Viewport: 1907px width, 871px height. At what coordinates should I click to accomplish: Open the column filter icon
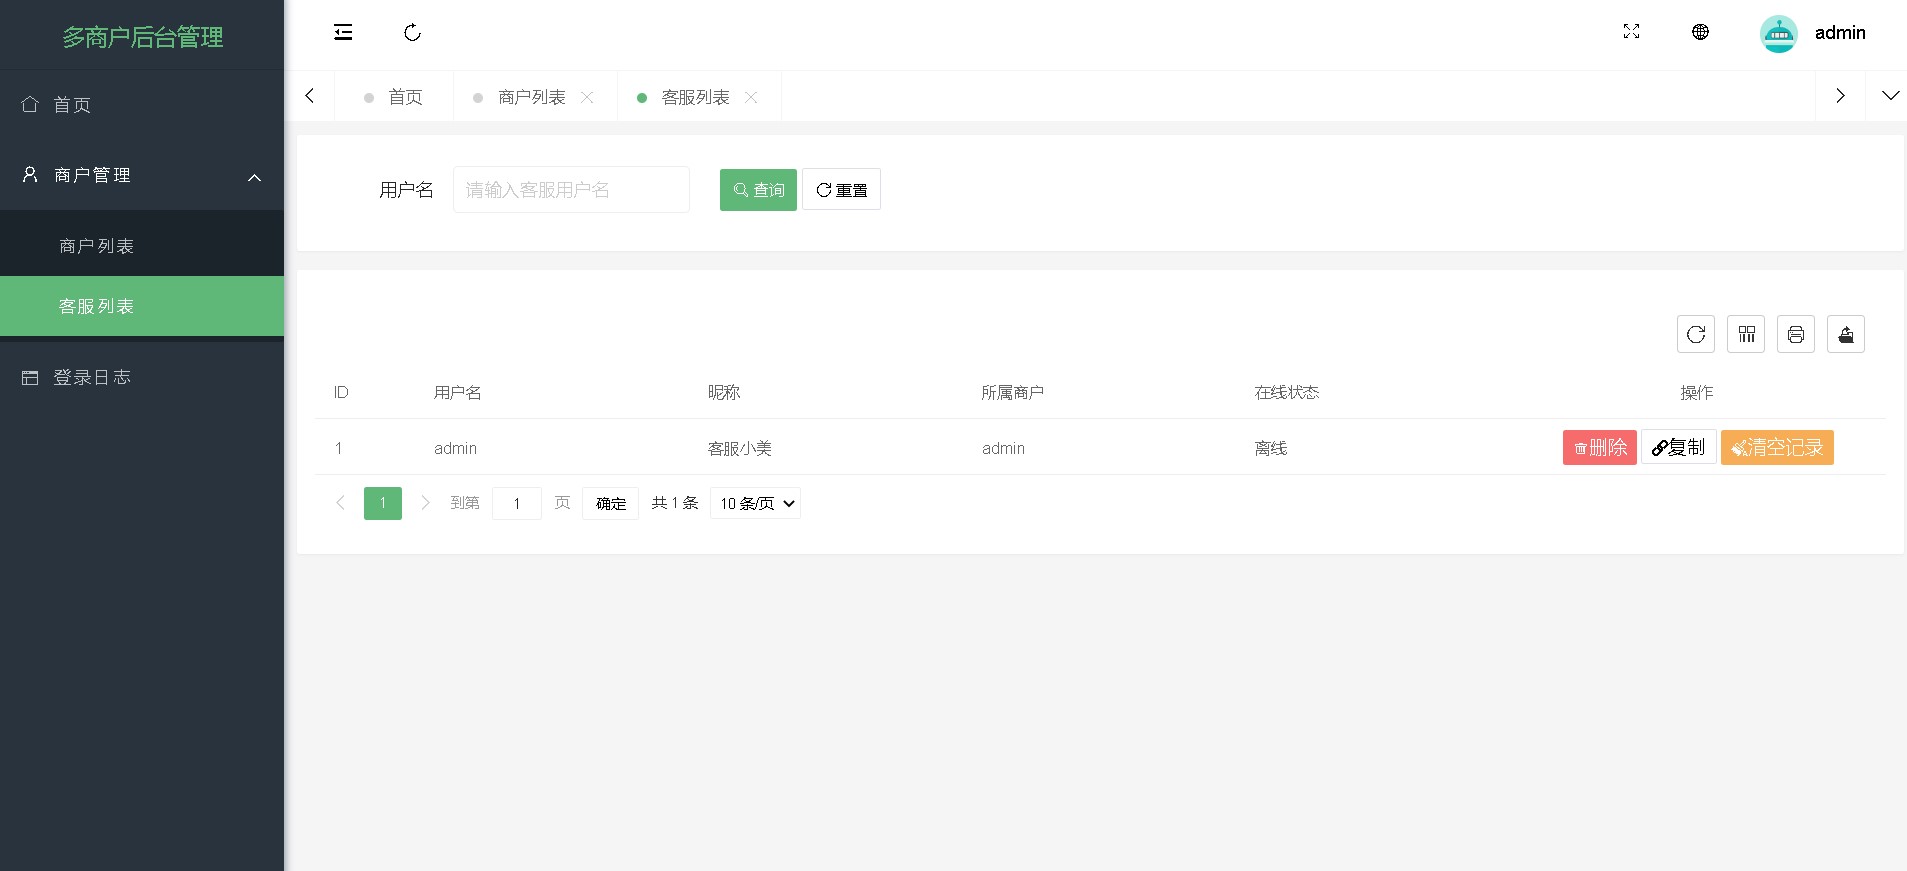[x=1746, y=334]
